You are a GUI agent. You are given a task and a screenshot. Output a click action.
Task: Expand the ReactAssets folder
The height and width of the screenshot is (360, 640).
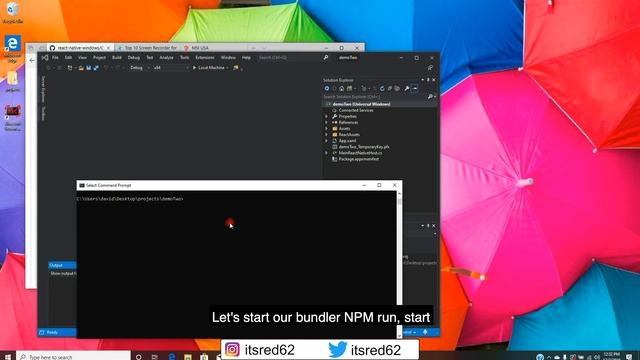[x=326, y=135]
